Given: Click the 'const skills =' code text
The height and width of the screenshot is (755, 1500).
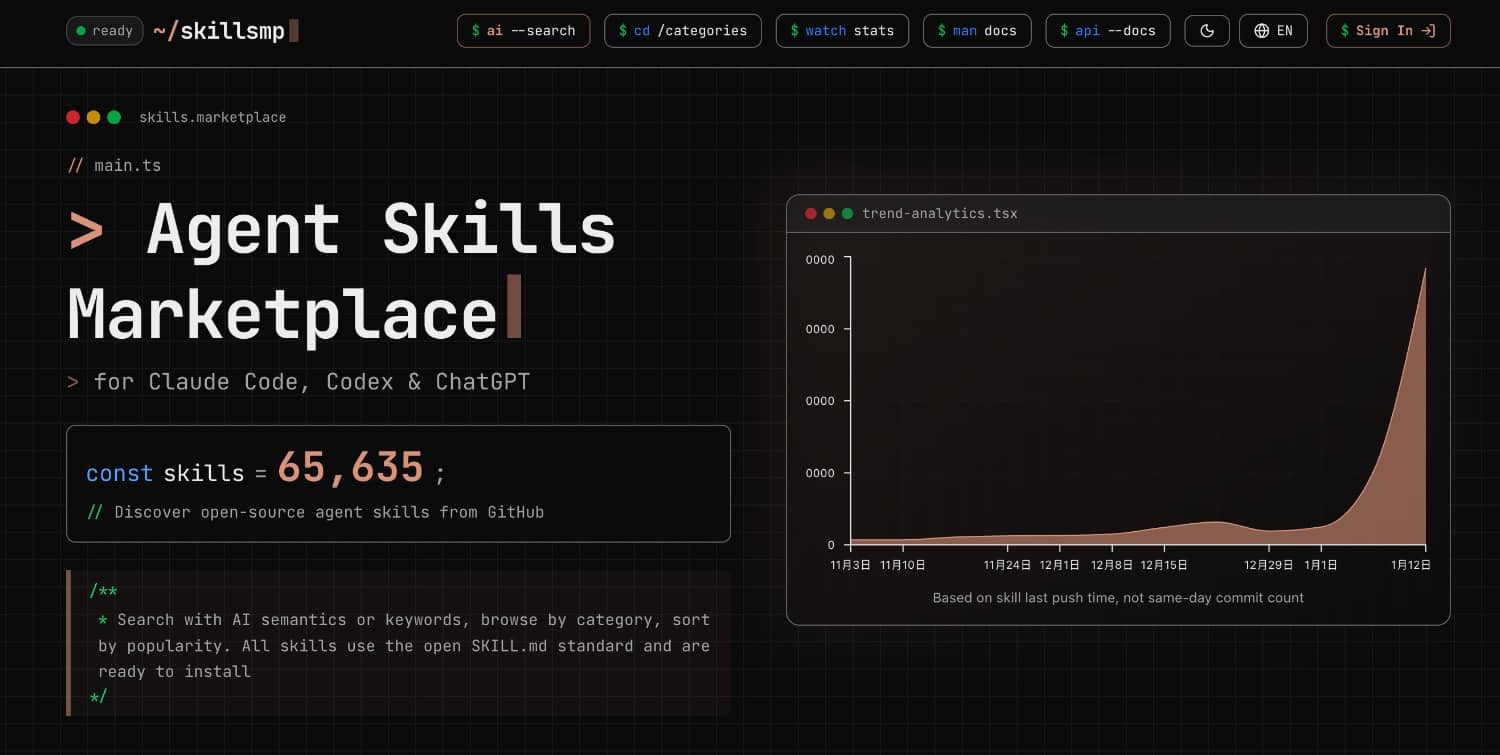Looking at the screenshot, I should click(176, 473).
